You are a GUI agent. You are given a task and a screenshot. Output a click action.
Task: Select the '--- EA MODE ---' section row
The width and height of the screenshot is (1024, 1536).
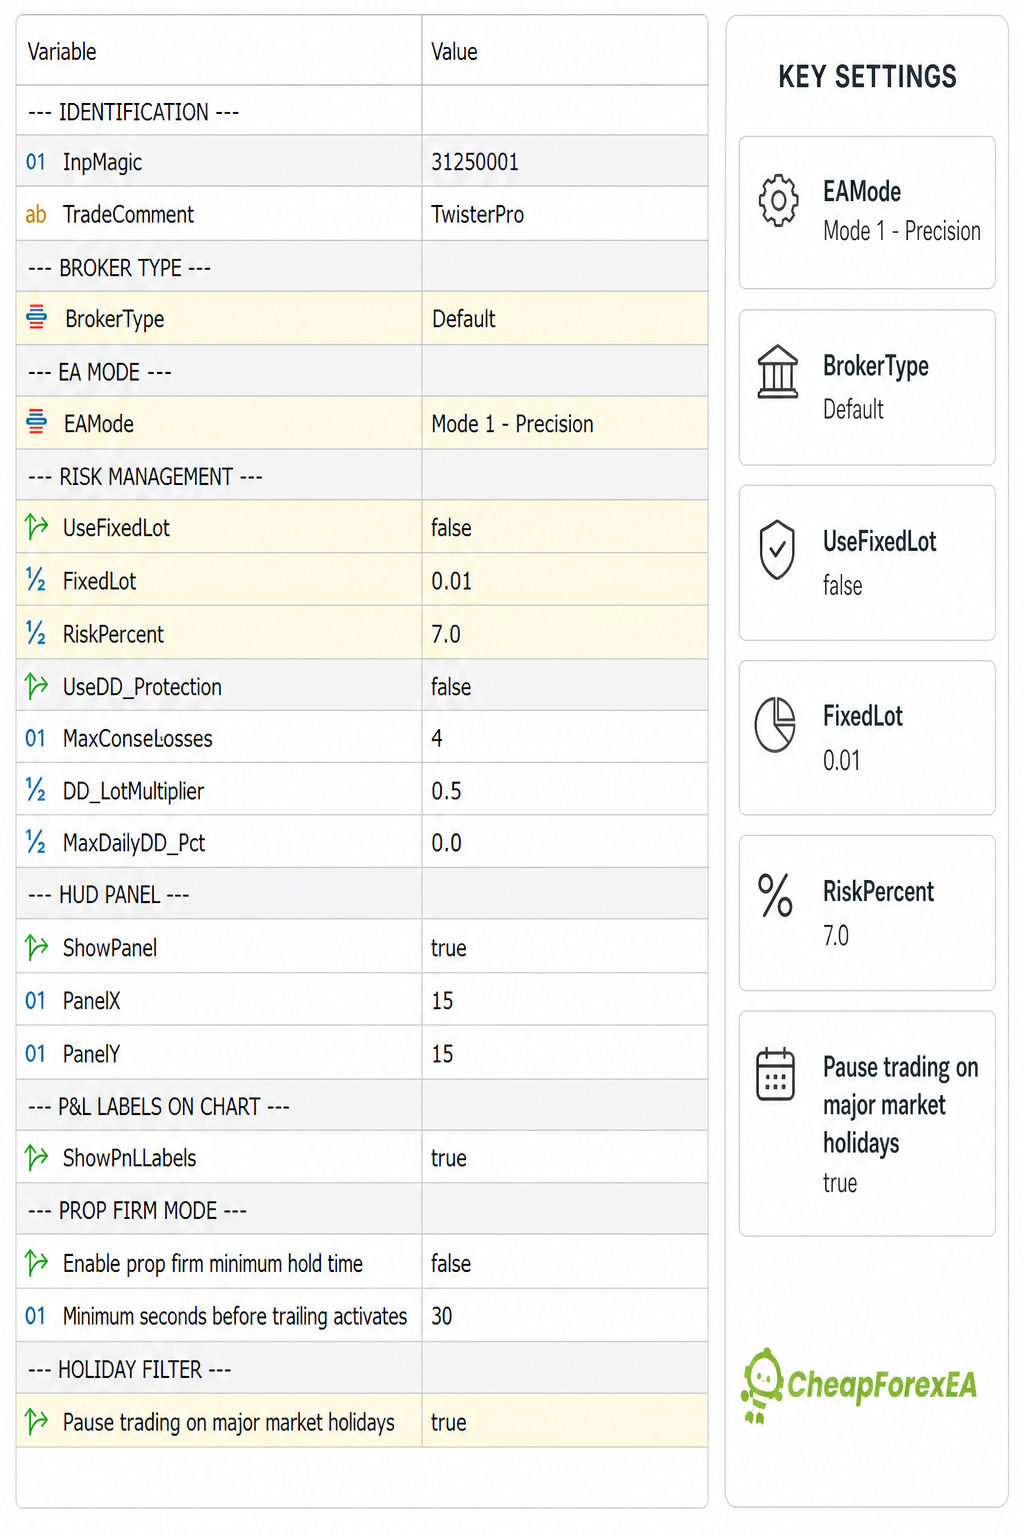[x=362, y=372]
